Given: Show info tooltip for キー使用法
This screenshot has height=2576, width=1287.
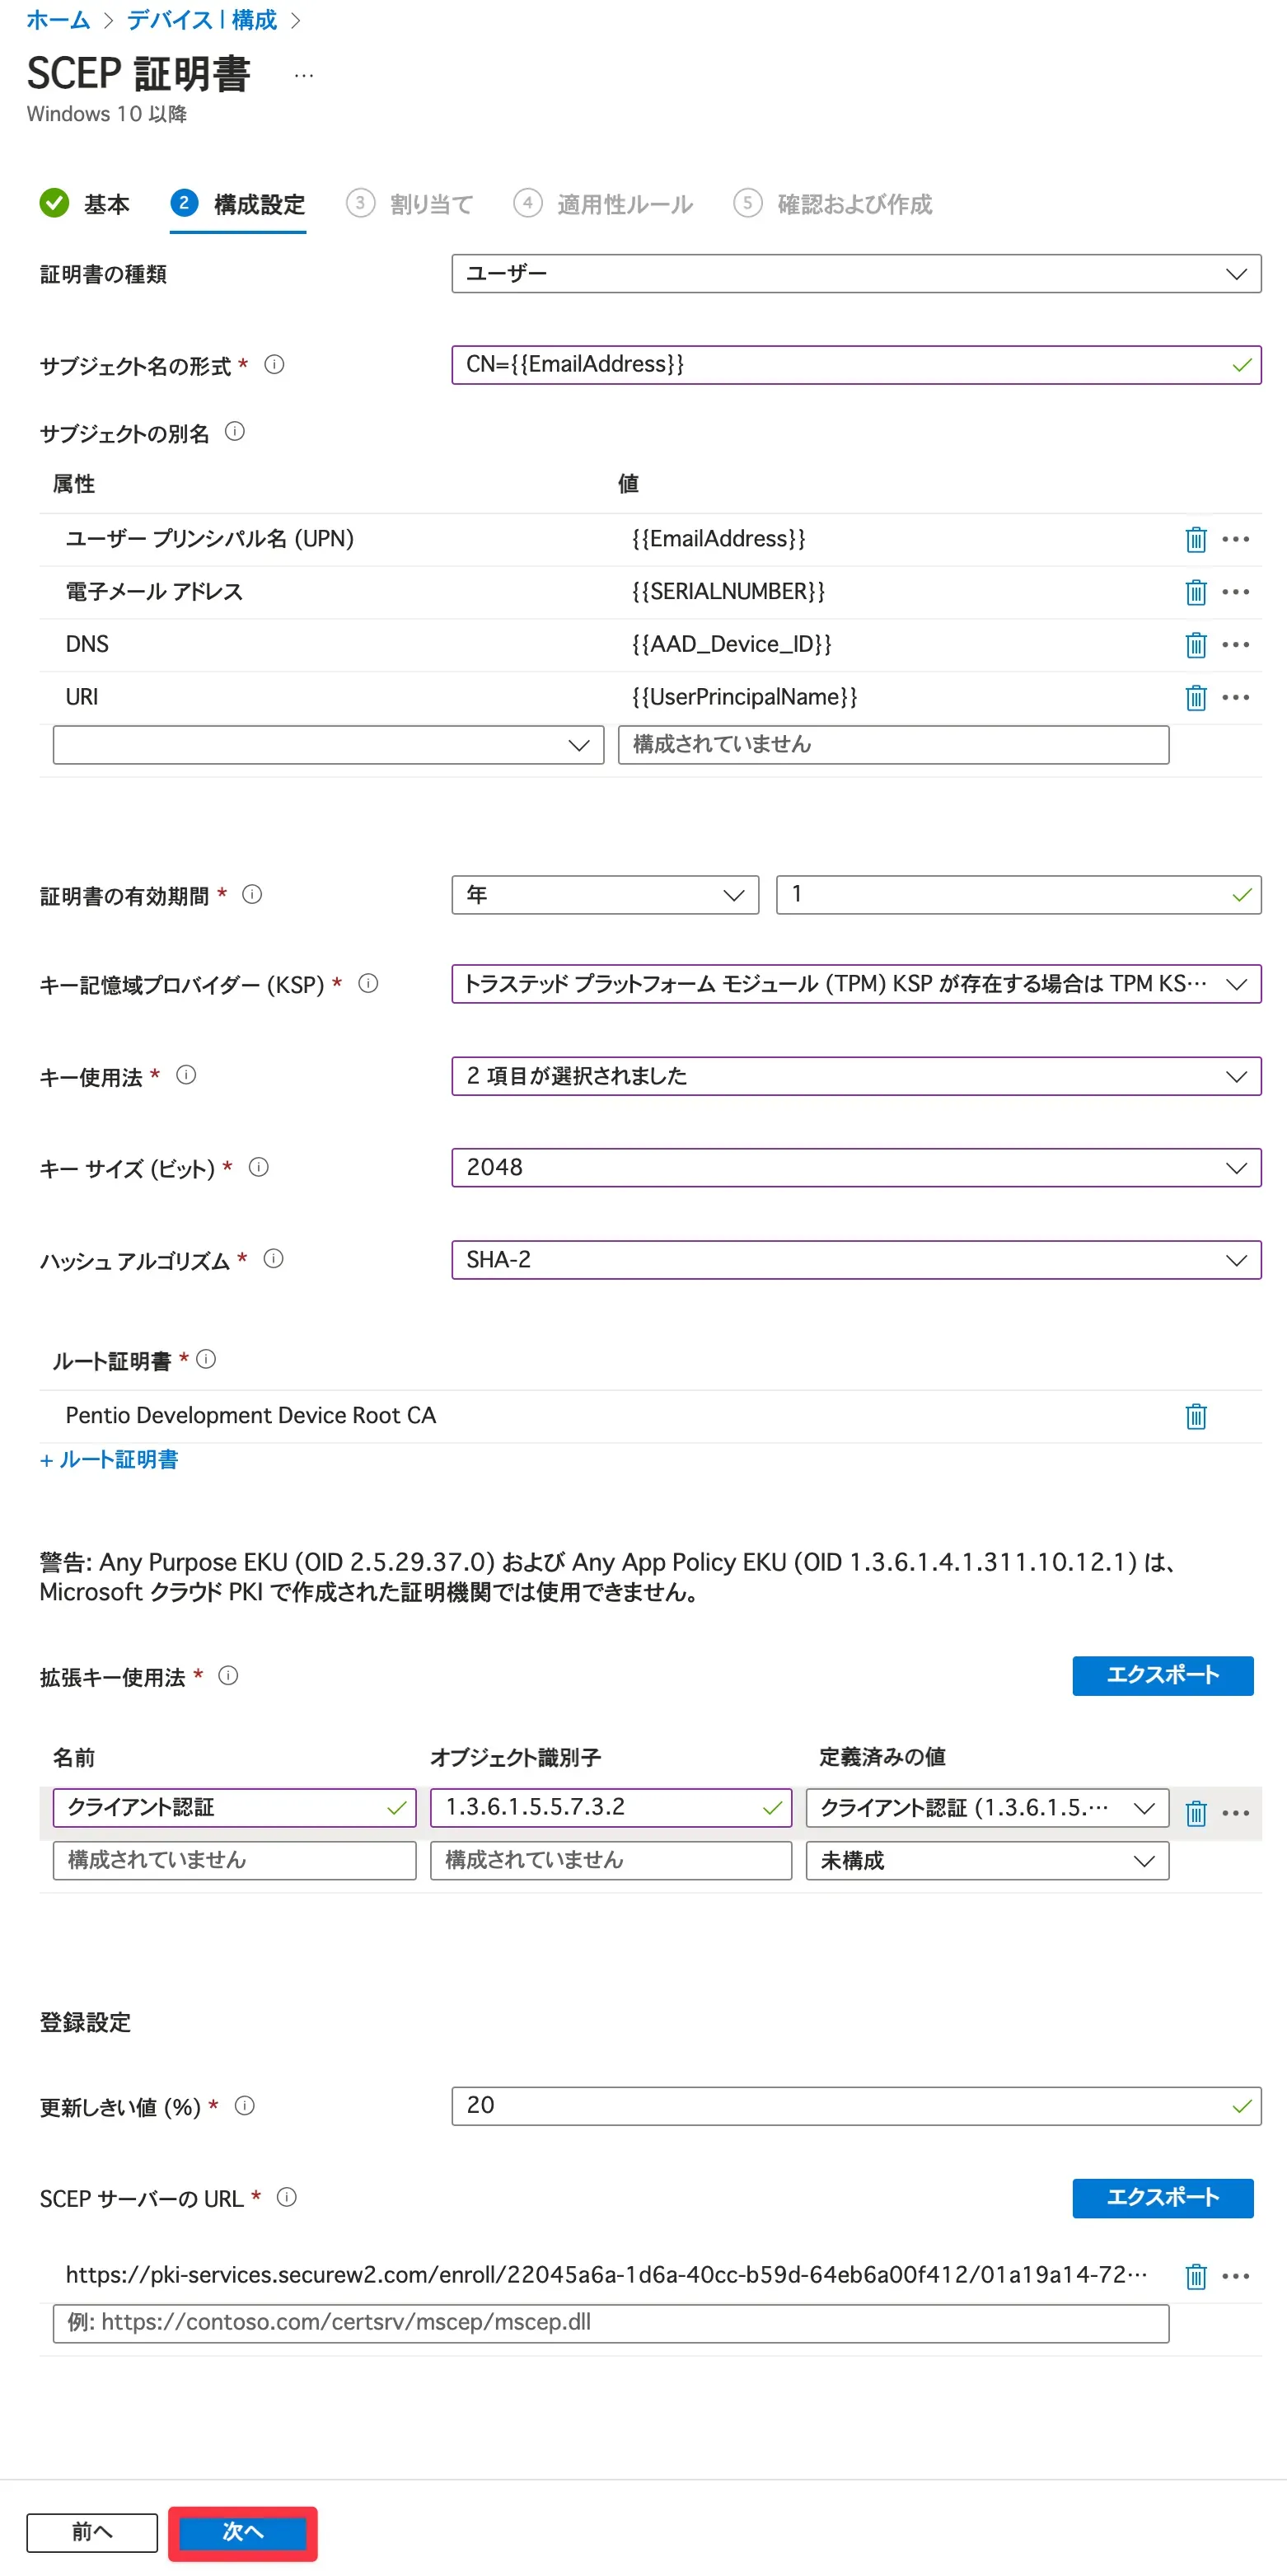Looking at the screenshot, I should click(x=186, y=1075).
